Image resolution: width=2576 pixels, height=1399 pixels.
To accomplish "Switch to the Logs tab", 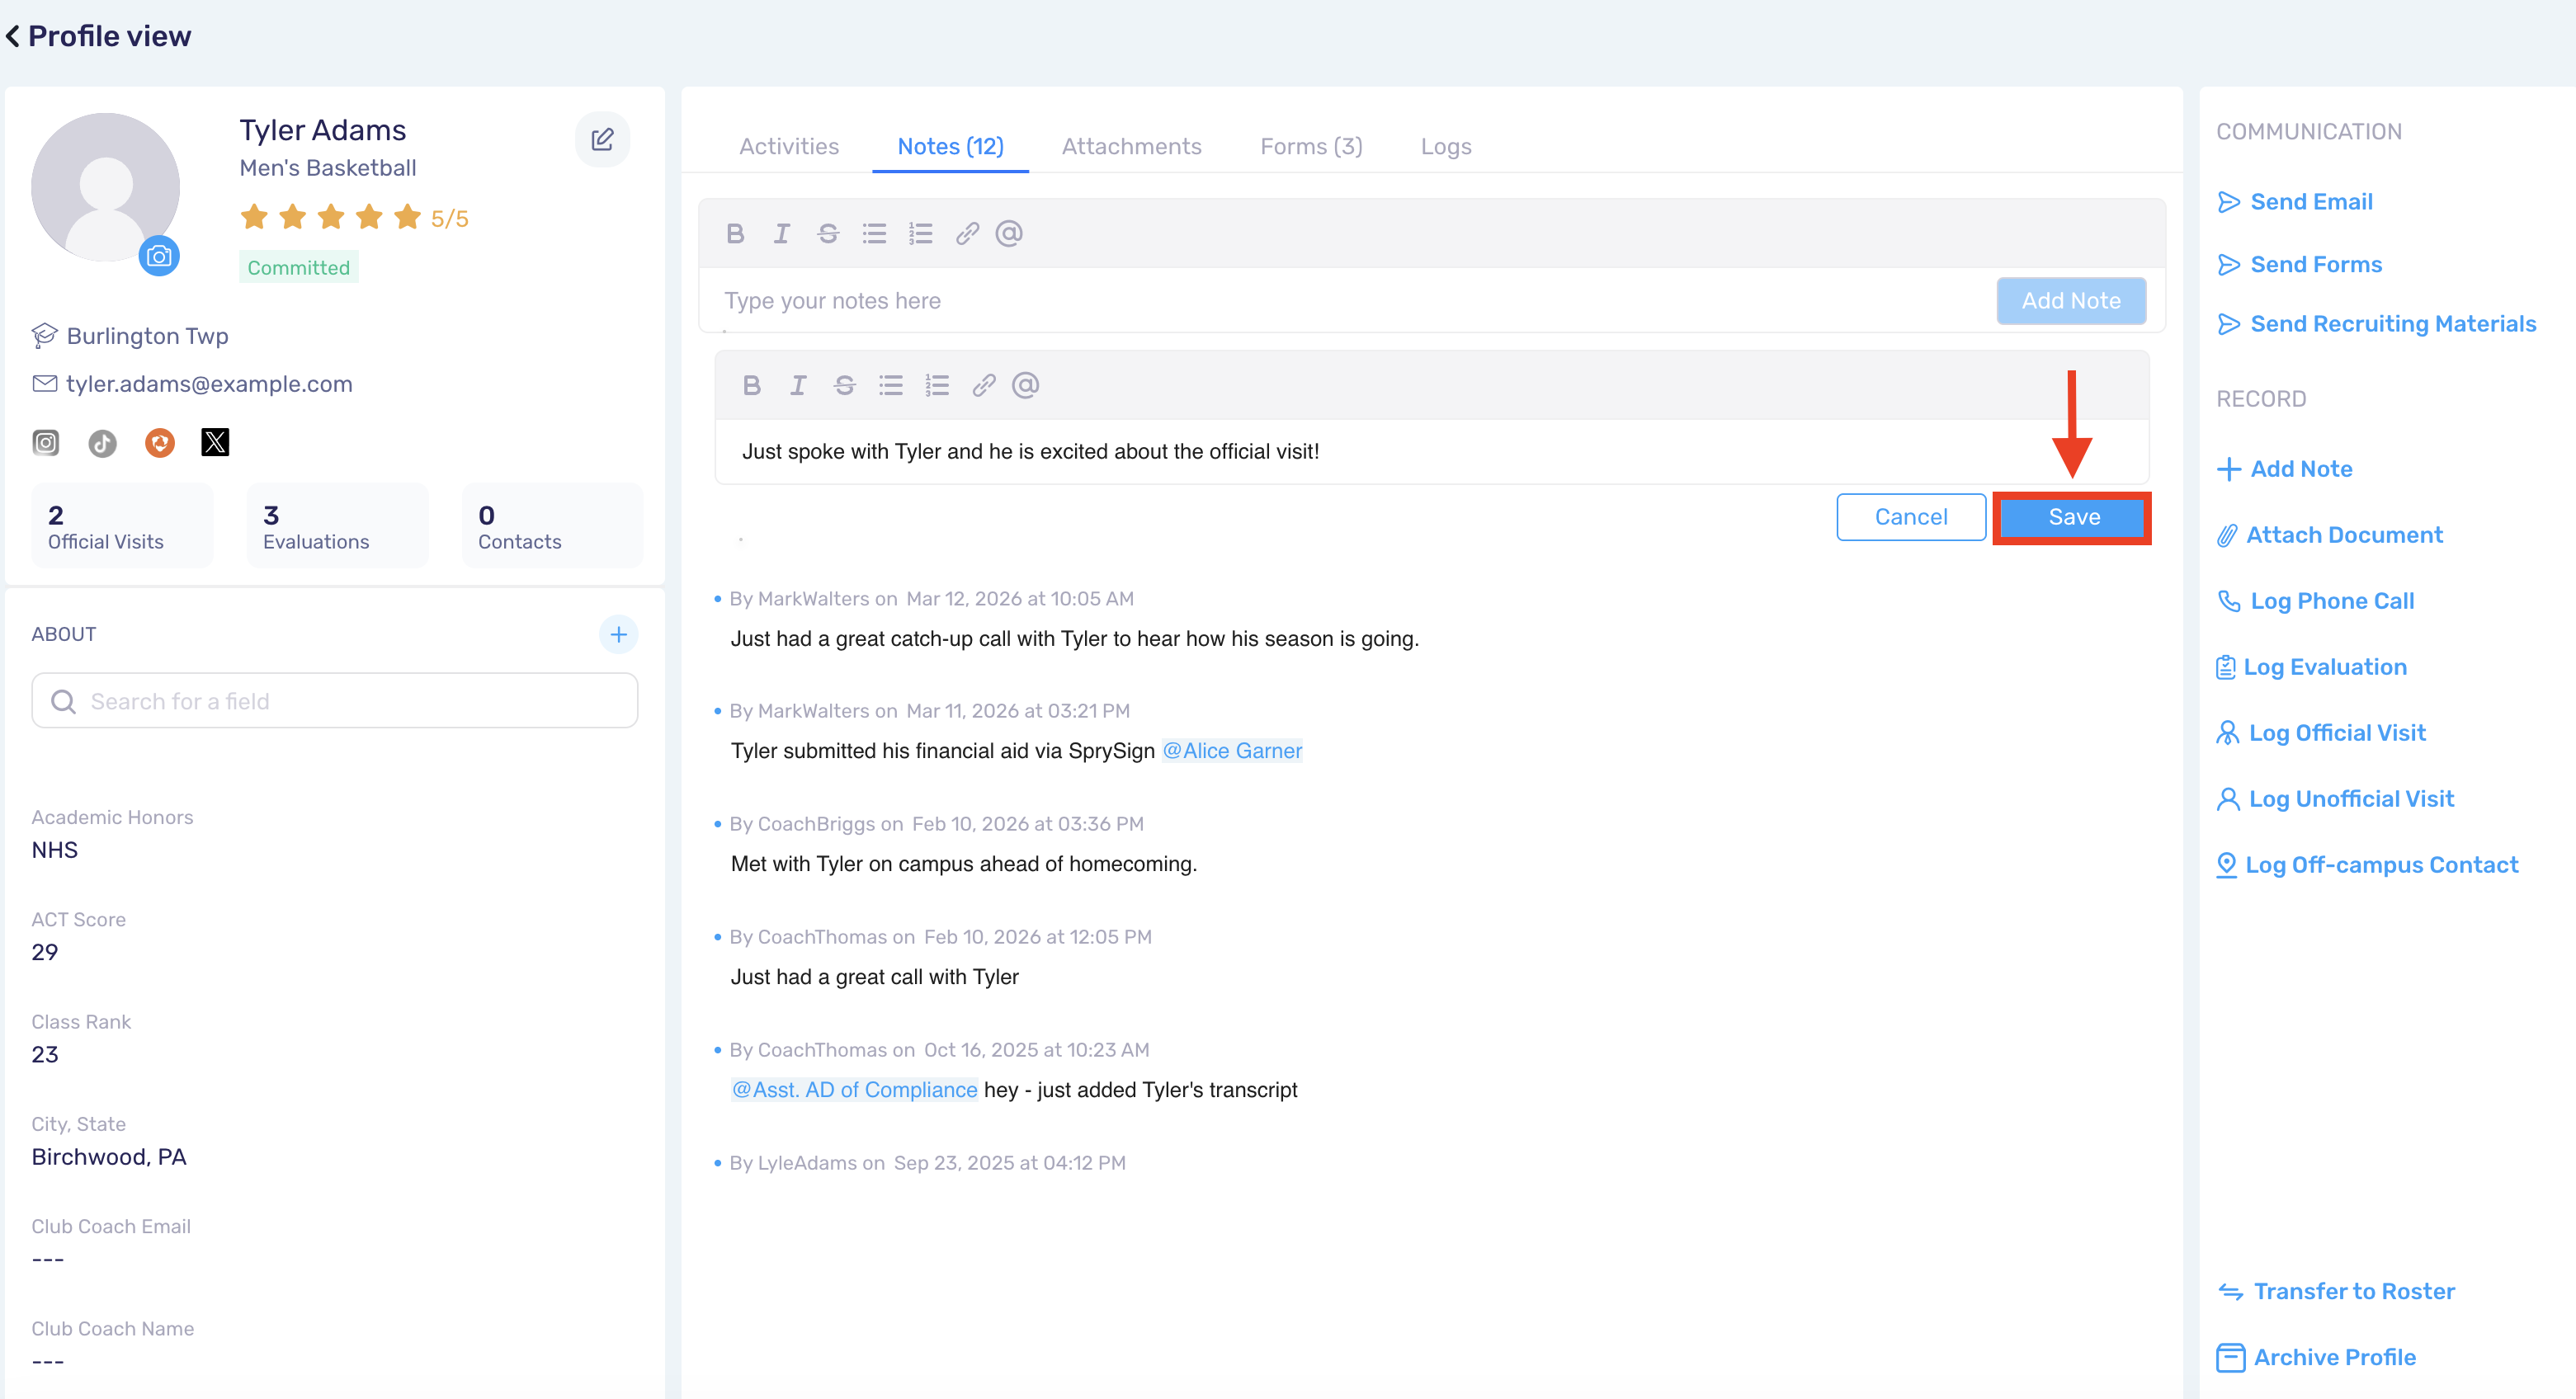I will pyautogui.click(x=1446, y=147).
